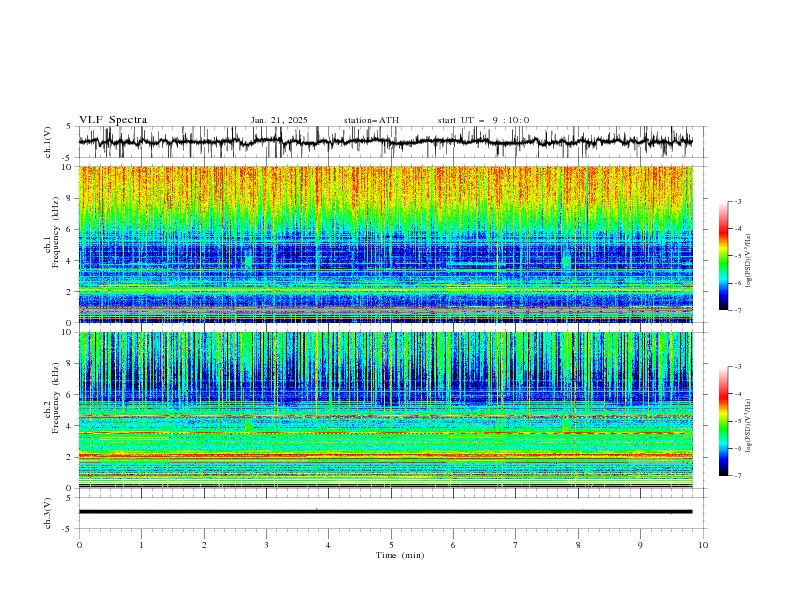Image resolution: width=792 pixels, height=612 pixels.
Task: Click the ch.2 PSD color scale bar
Action: click(x=724, y=421)
